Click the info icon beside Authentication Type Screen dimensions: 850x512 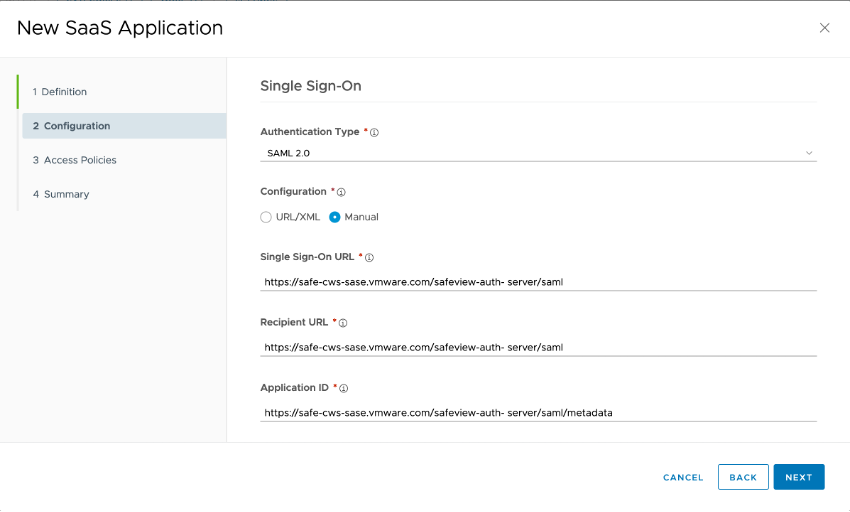(x=375, y=132)
